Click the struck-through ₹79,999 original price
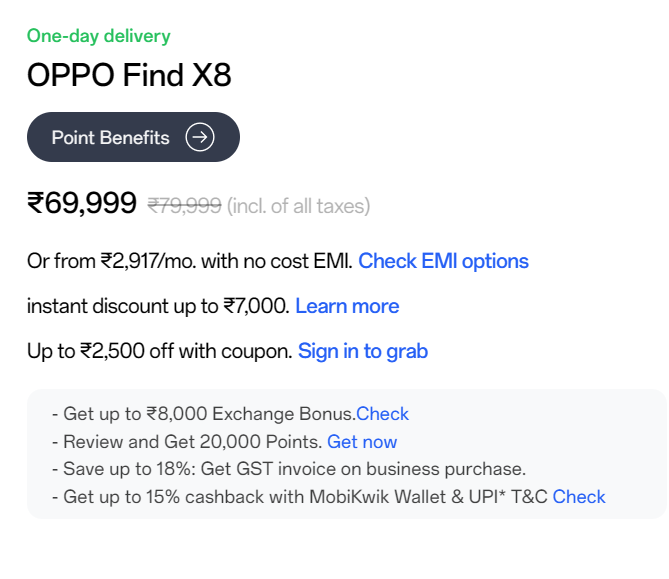Screen dimensions: 669x579 pos(184,206)
